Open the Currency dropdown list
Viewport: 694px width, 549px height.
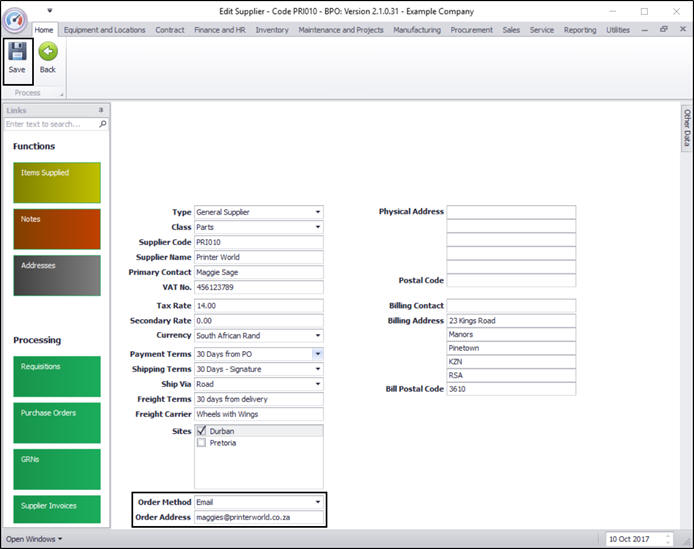318,336
